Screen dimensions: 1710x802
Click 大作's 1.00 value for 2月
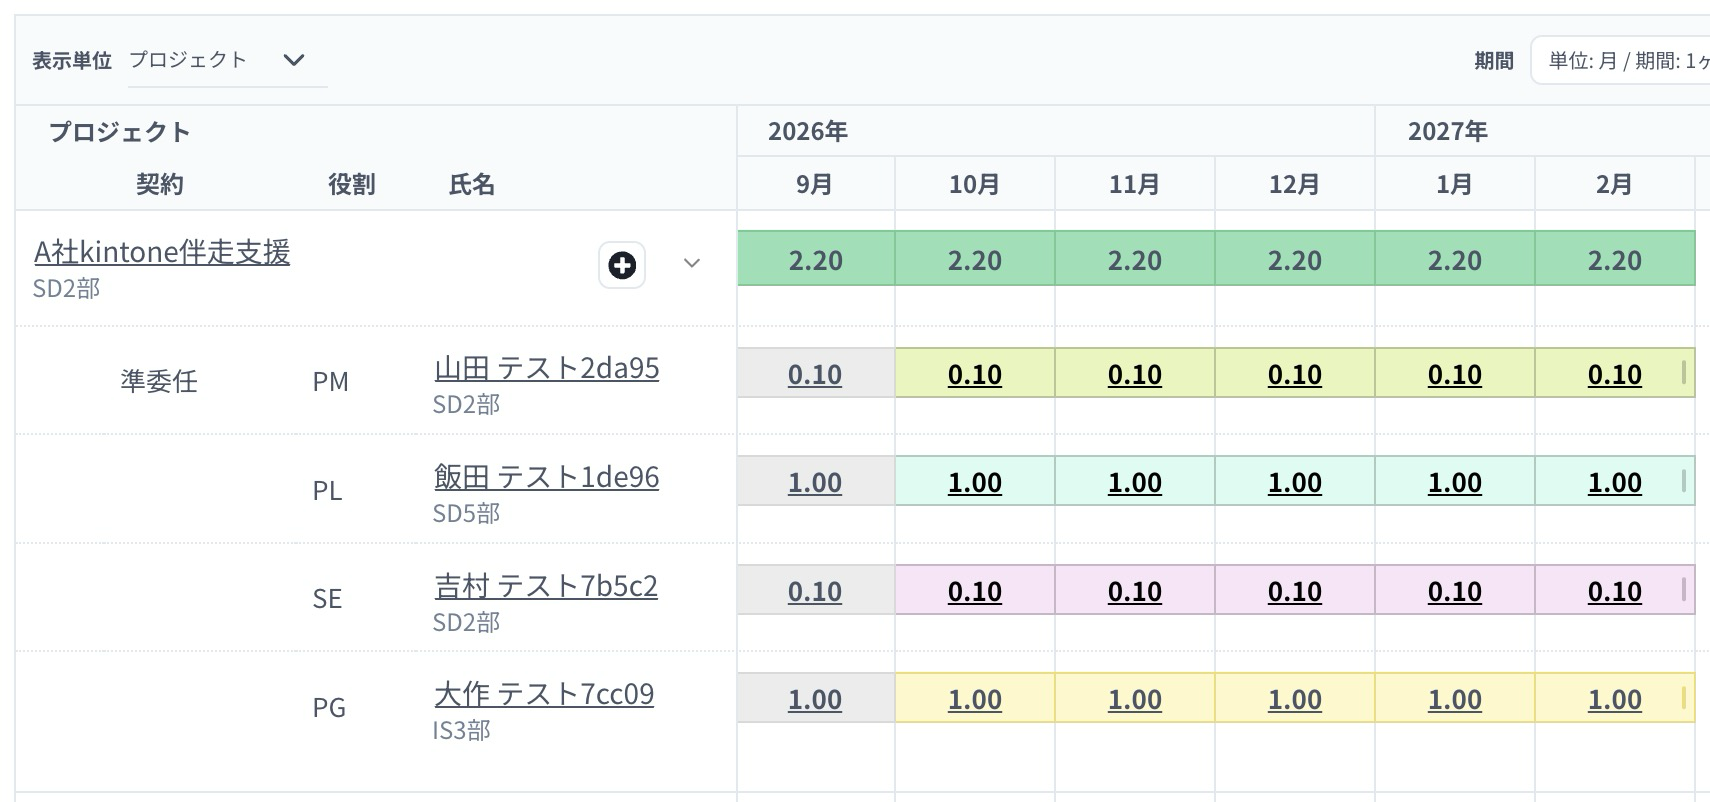[1615, 699]
